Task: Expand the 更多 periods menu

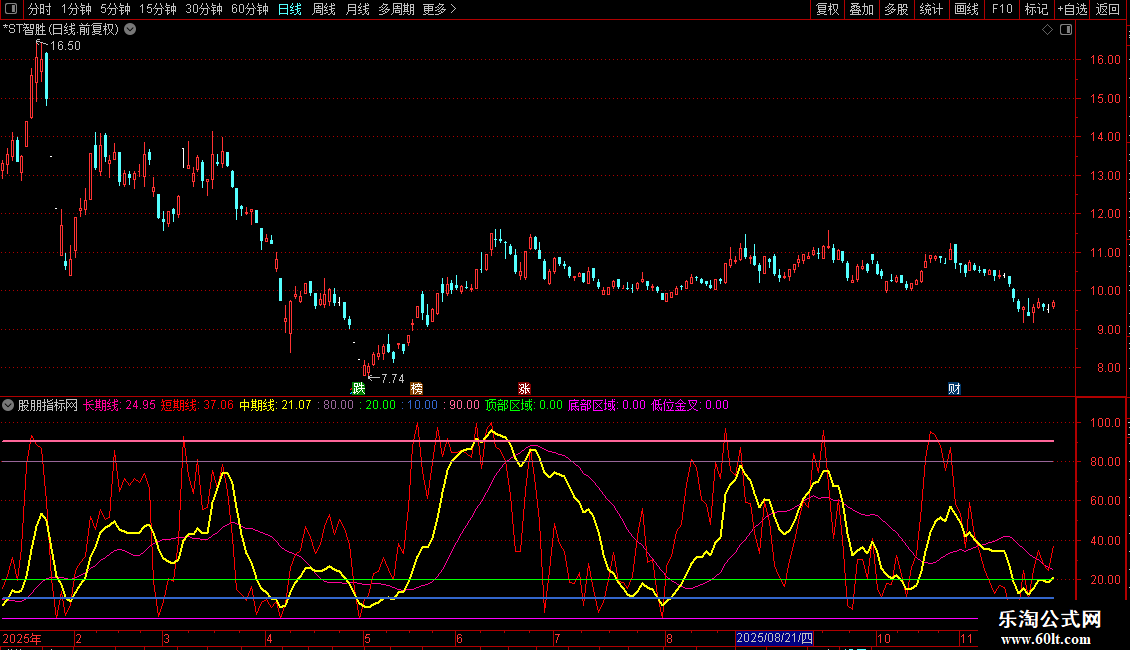Action: click(439, 10)
